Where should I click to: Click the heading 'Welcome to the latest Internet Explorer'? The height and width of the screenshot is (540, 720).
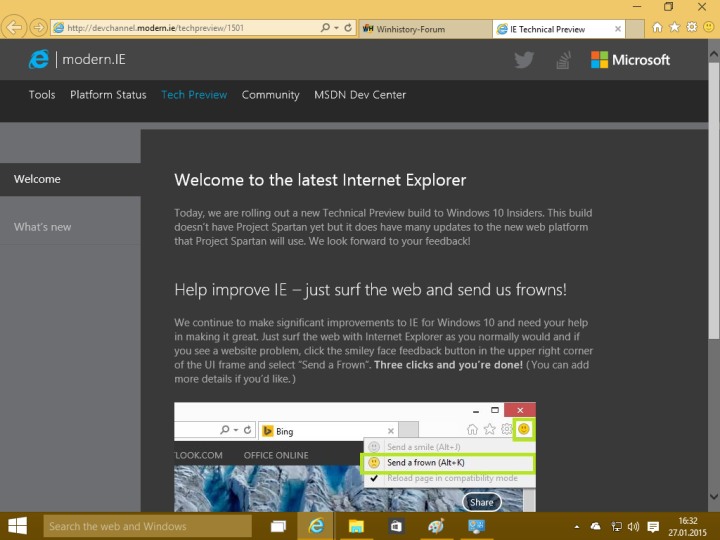pos(320,180)
